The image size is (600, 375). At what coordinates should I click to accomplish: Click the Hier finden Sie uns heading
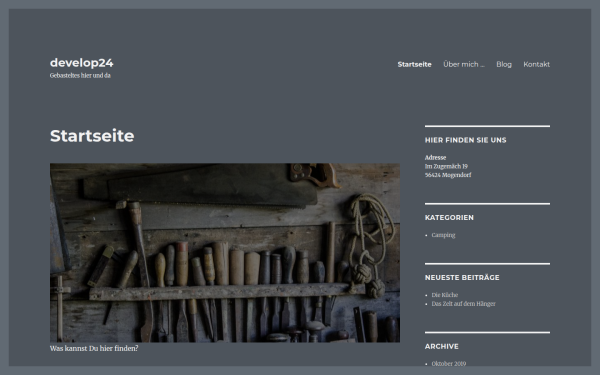pos(466,140)
